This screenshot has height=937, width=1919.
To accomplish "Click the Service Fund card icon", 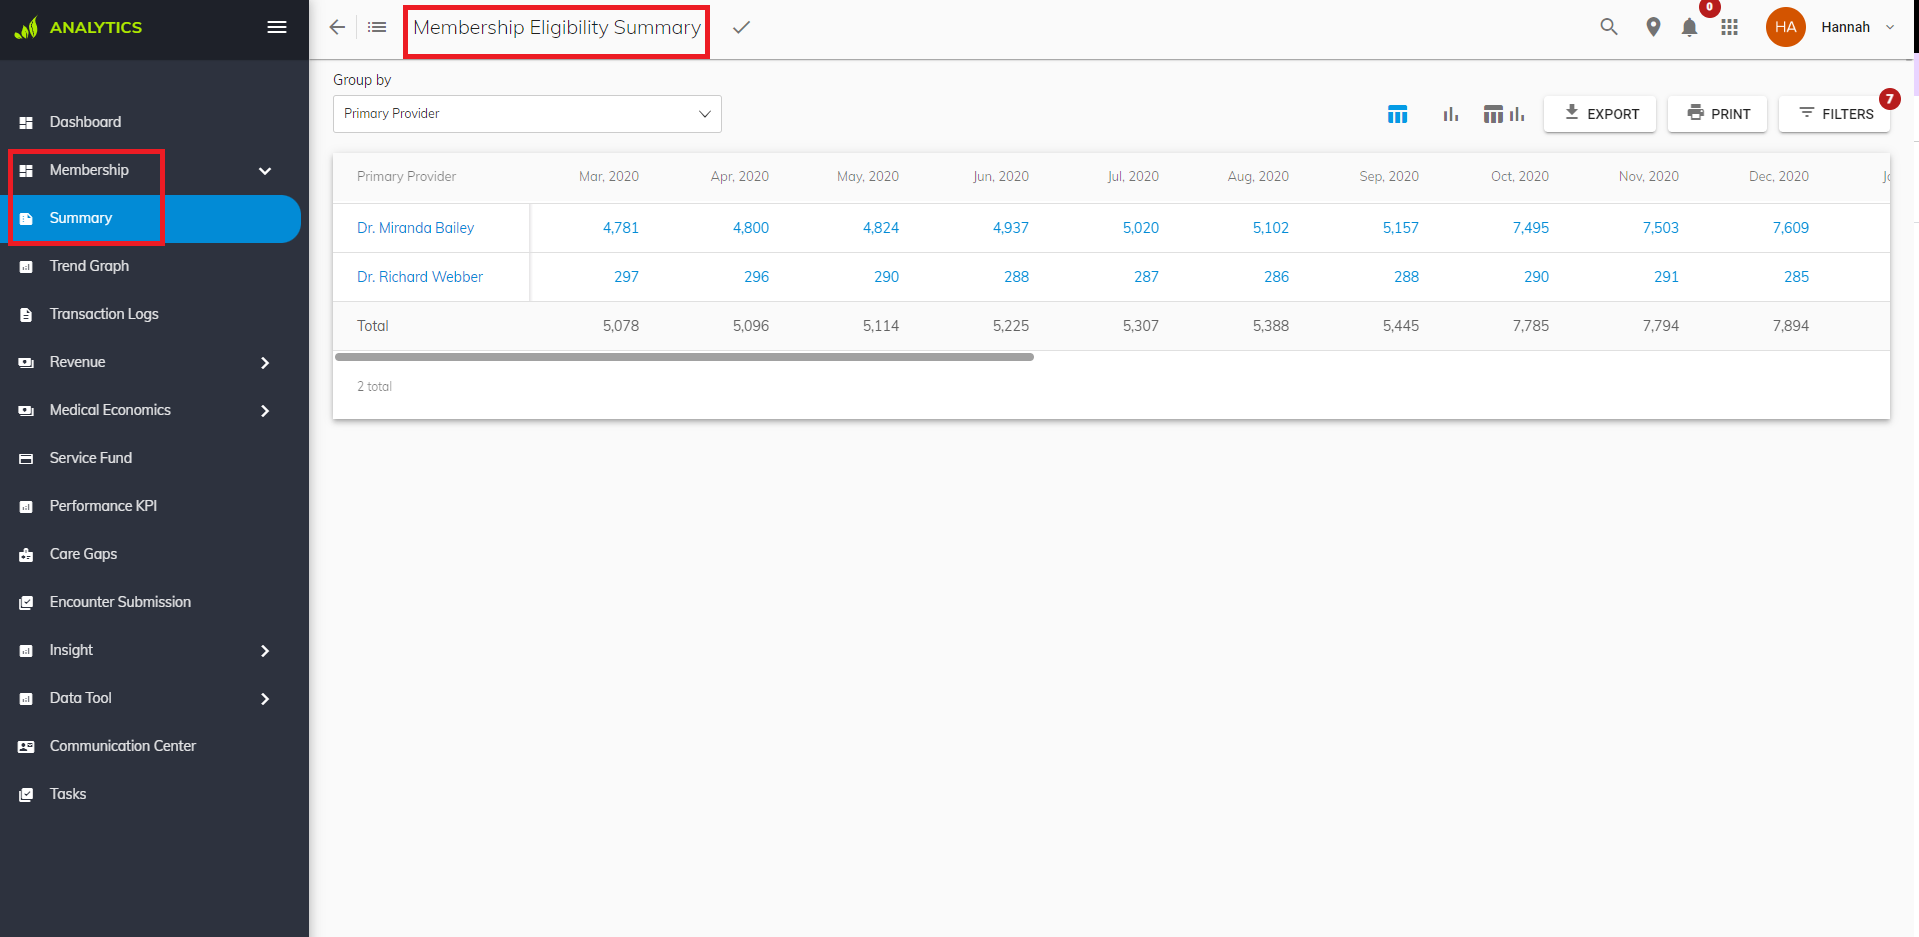I will coord(26,458).
